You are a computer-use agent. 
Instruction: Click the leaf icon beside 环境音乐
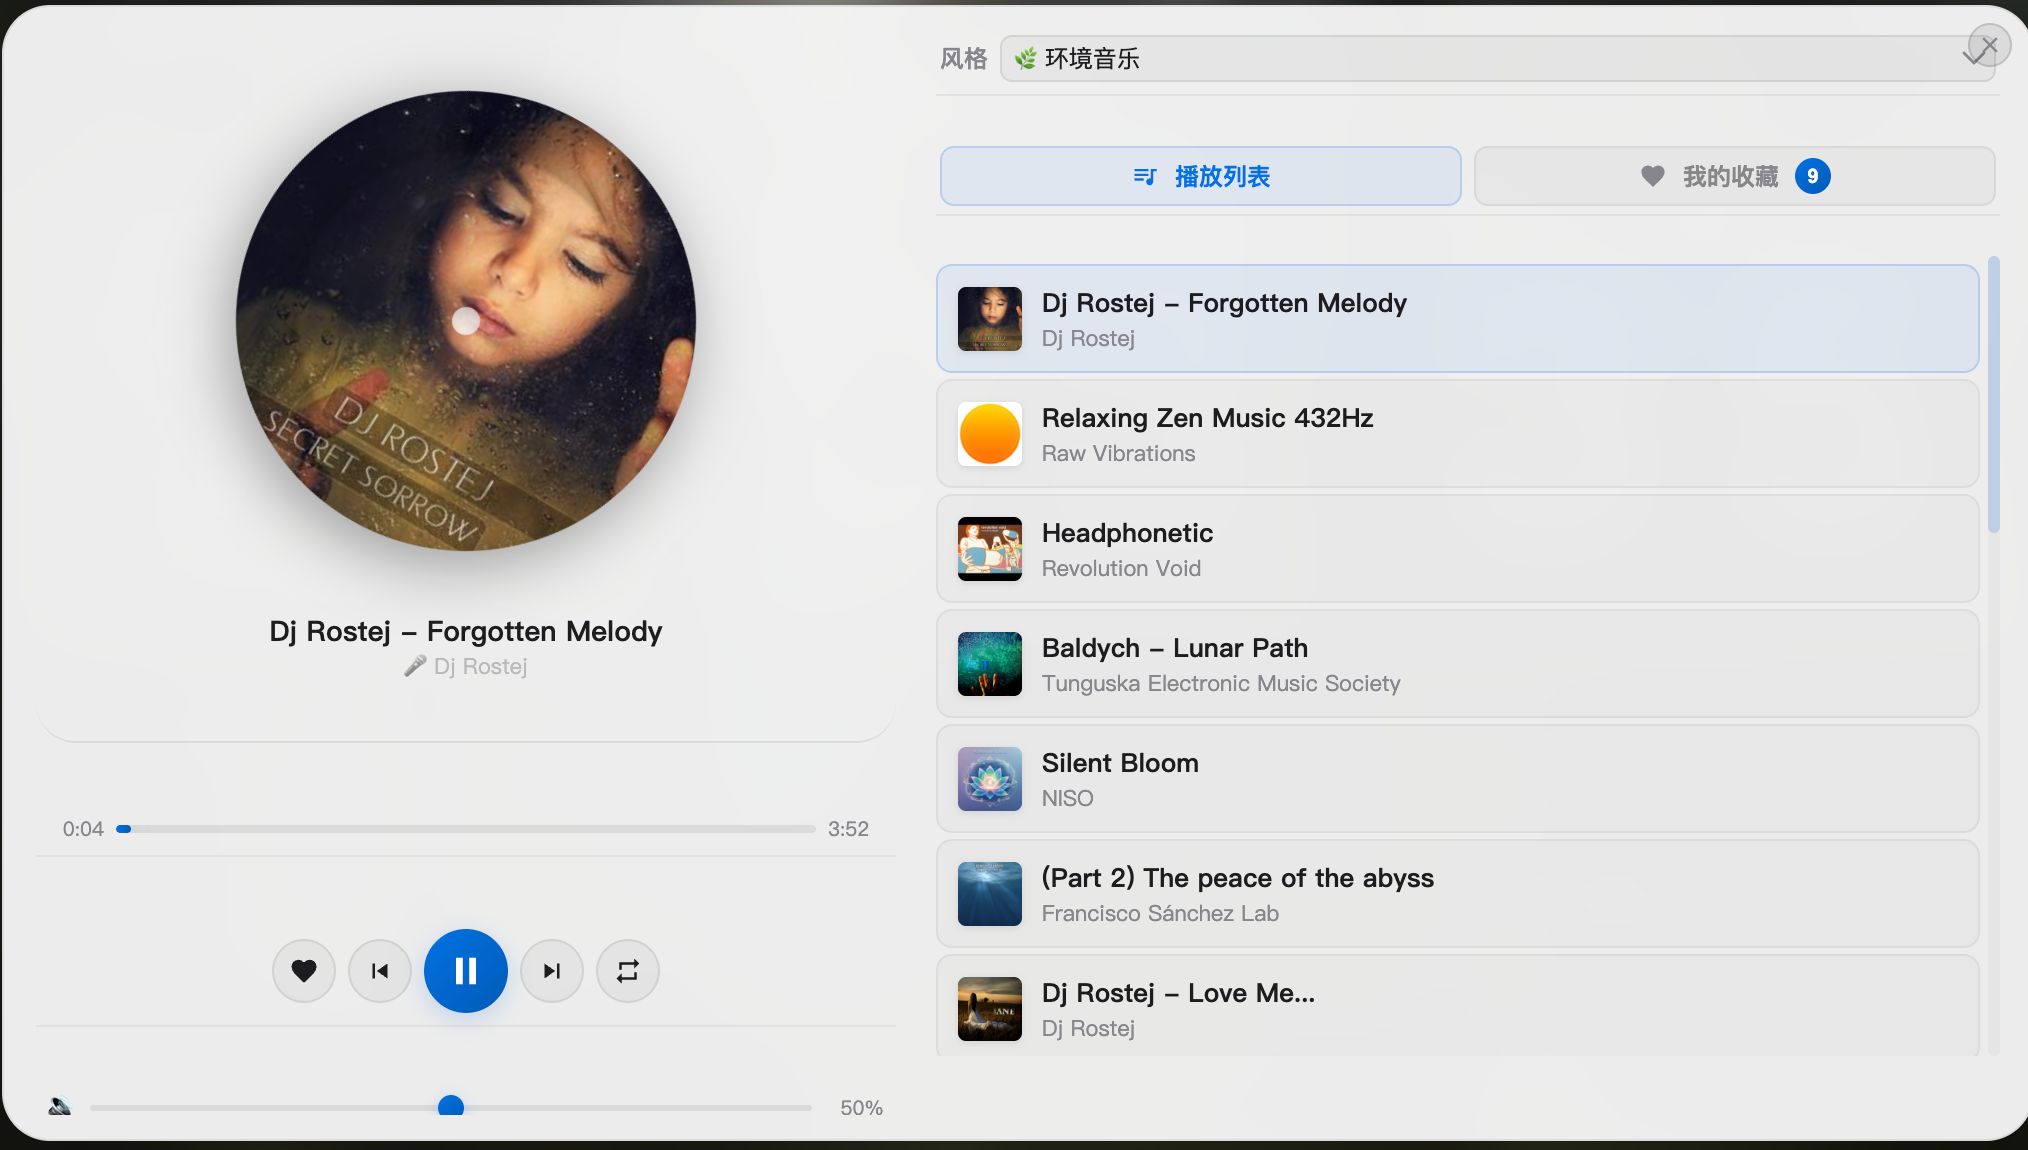pyautogui.click(x=1025, y=59)
